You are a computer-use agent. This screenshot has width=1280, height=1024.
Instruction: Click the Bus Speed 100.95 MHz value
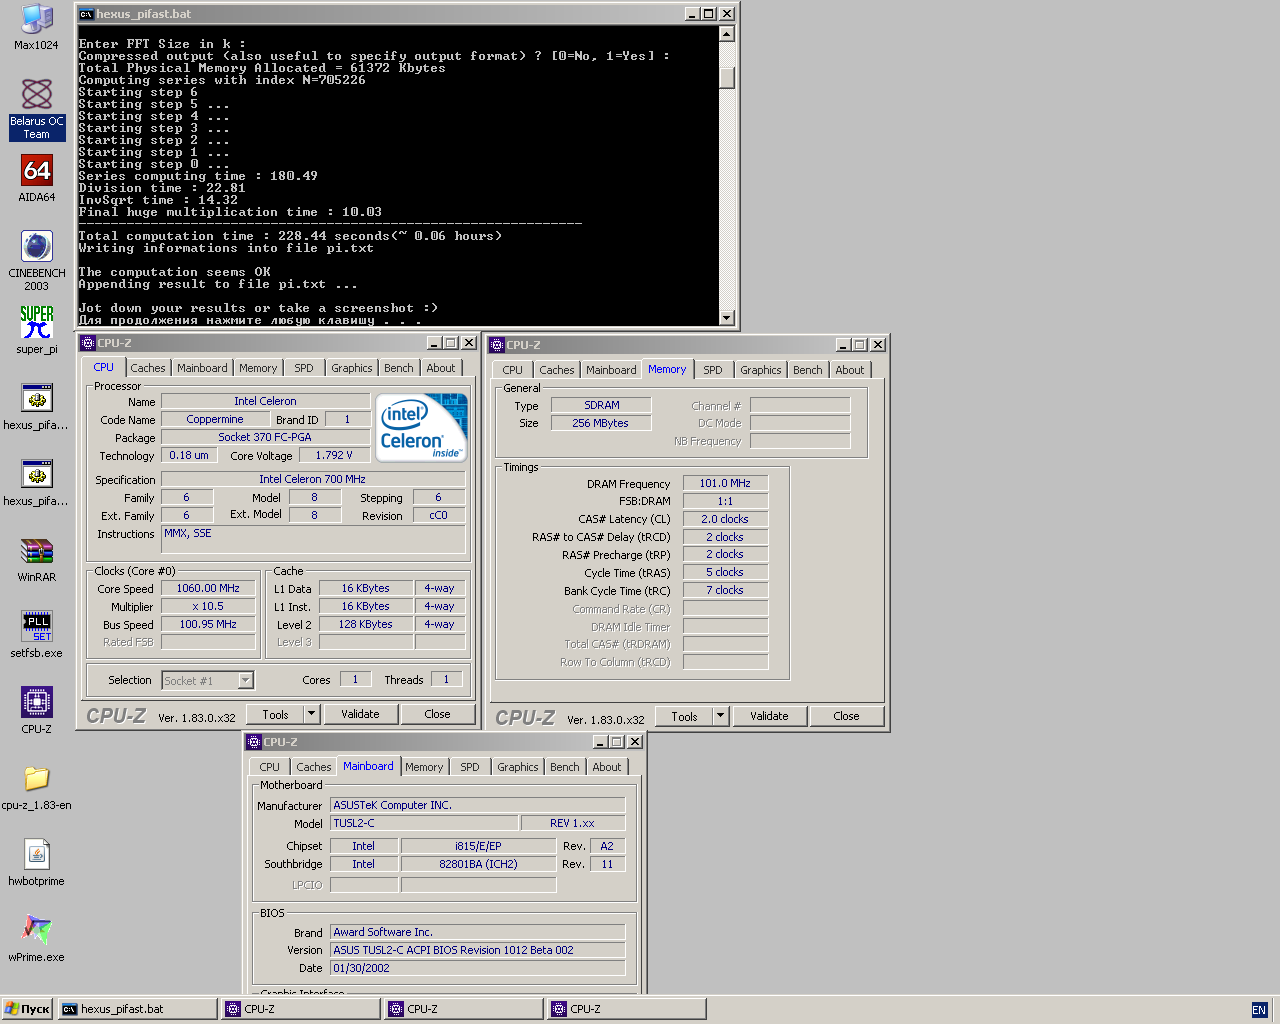208,624
